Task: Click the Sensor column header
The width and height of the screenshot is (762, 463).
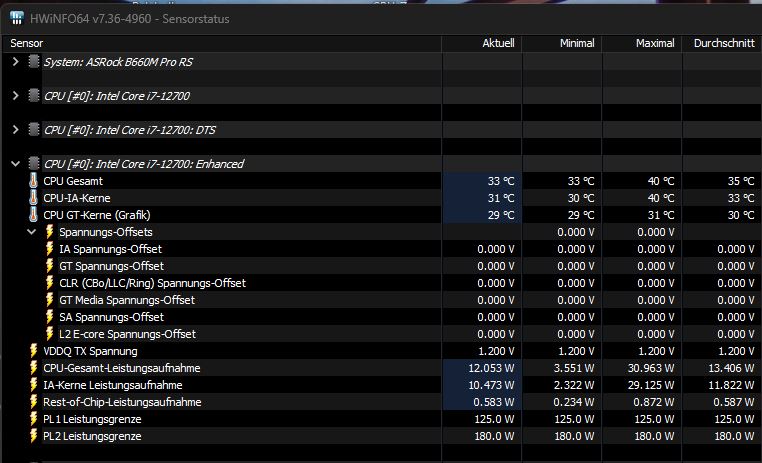Action: (x=222, y=43)
